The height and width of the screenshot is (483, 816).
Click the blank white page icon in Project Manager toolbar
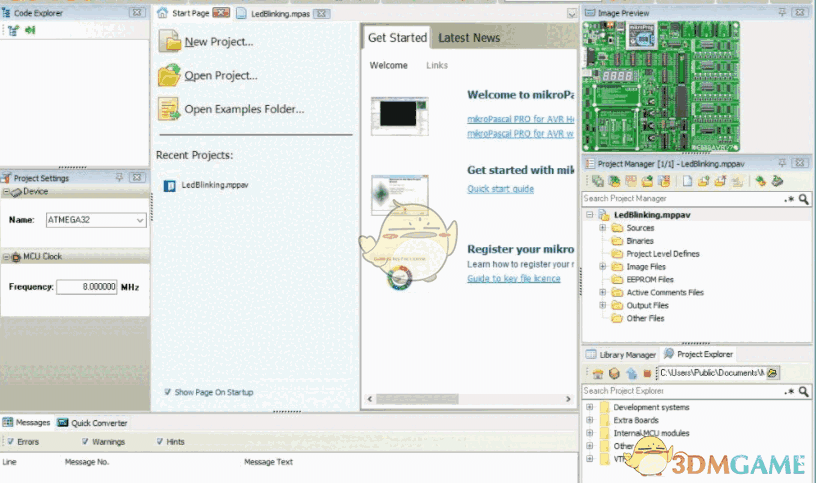tap(687, 181)
